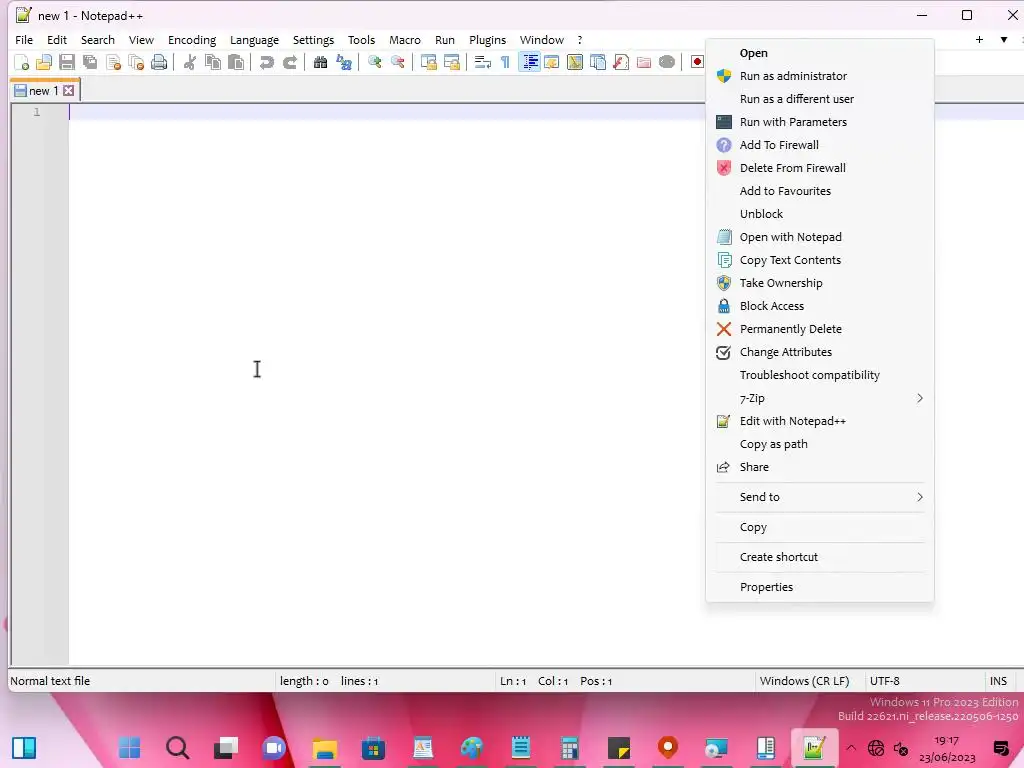Select Delete From Firewall option

point(820,168)
